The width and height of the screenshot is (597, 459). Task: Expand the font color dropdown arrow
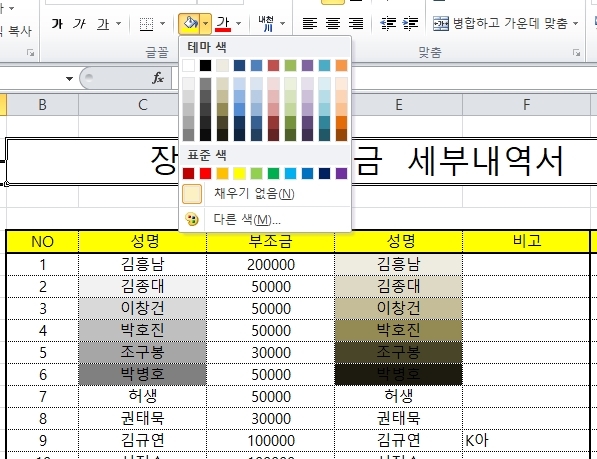click(x=239, y=24)
